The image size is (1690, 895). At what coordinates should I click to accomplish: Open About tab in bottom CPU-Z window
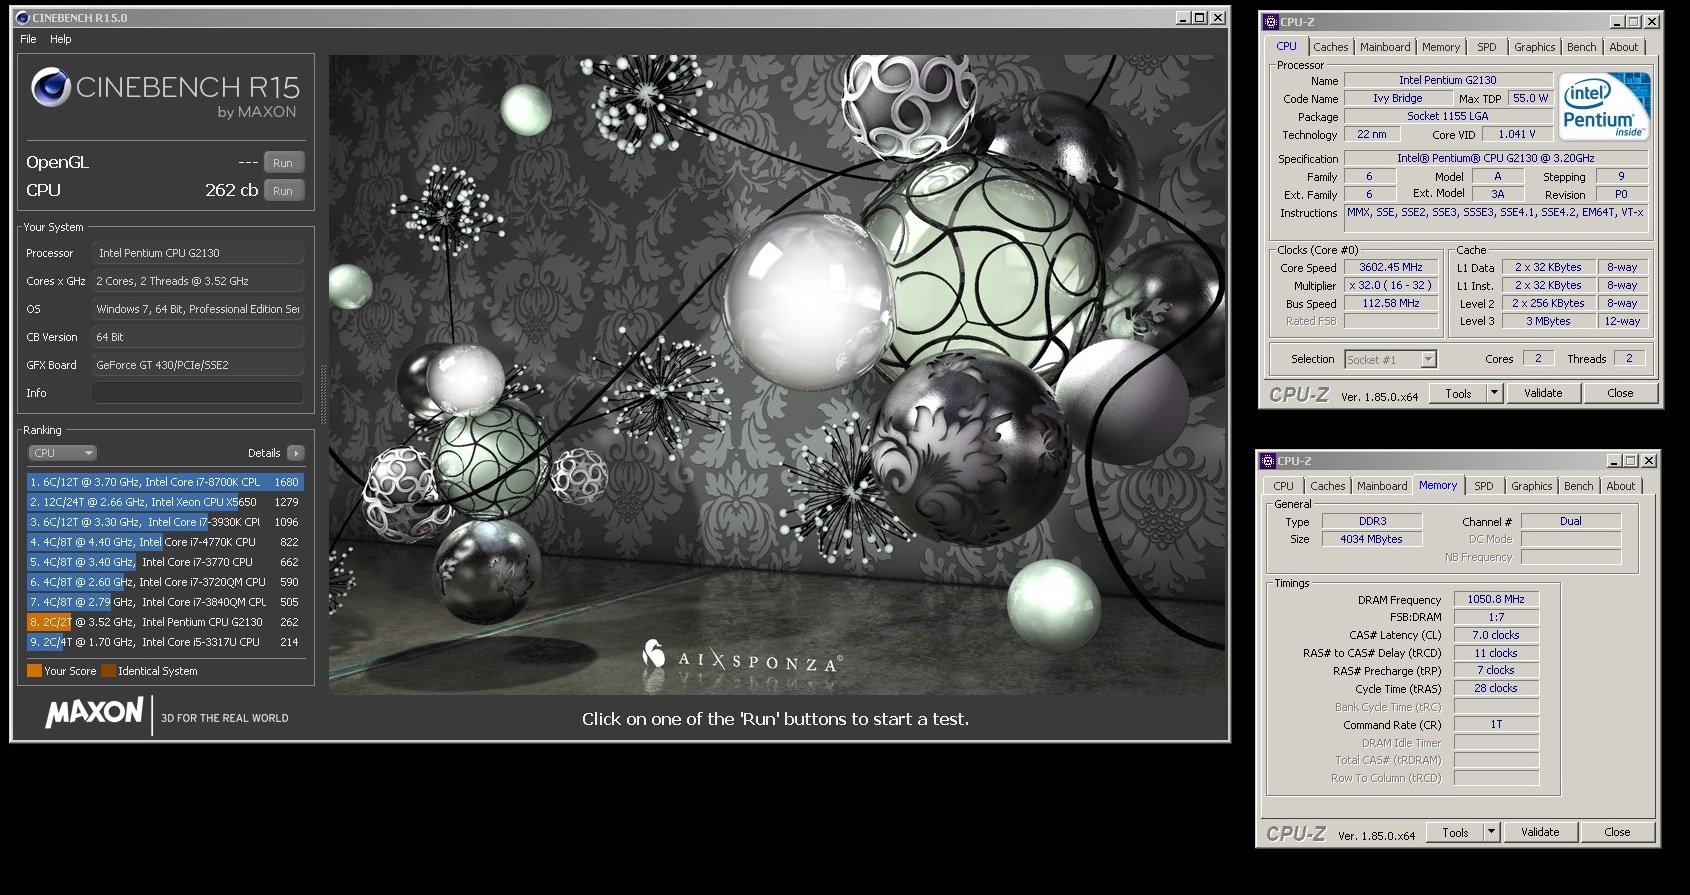coord(1621,486)
